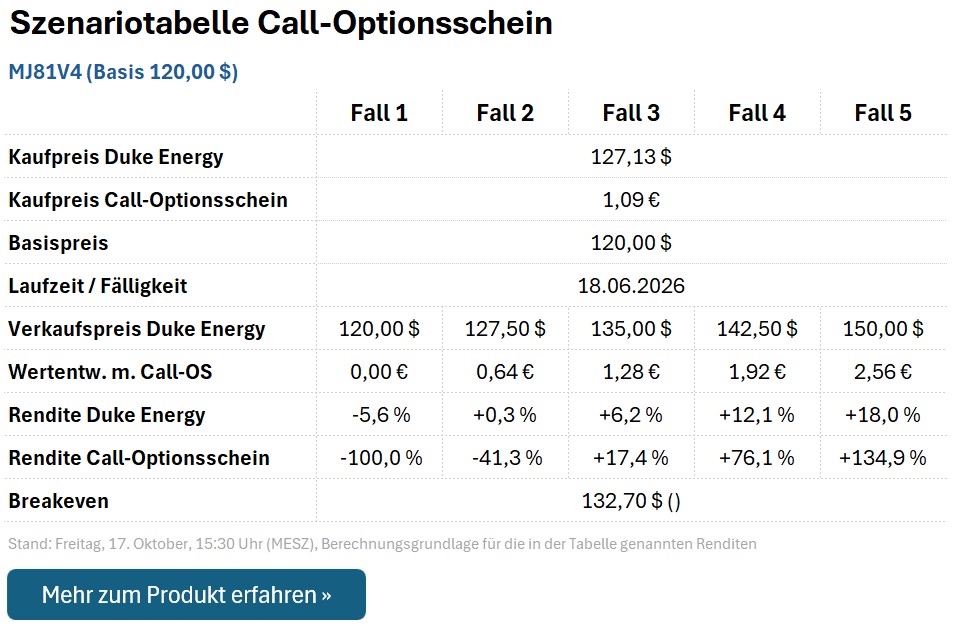Click the 1,28 € Wertentwicklung cell
Screen dimensions: 958x630
click(631, 372)
